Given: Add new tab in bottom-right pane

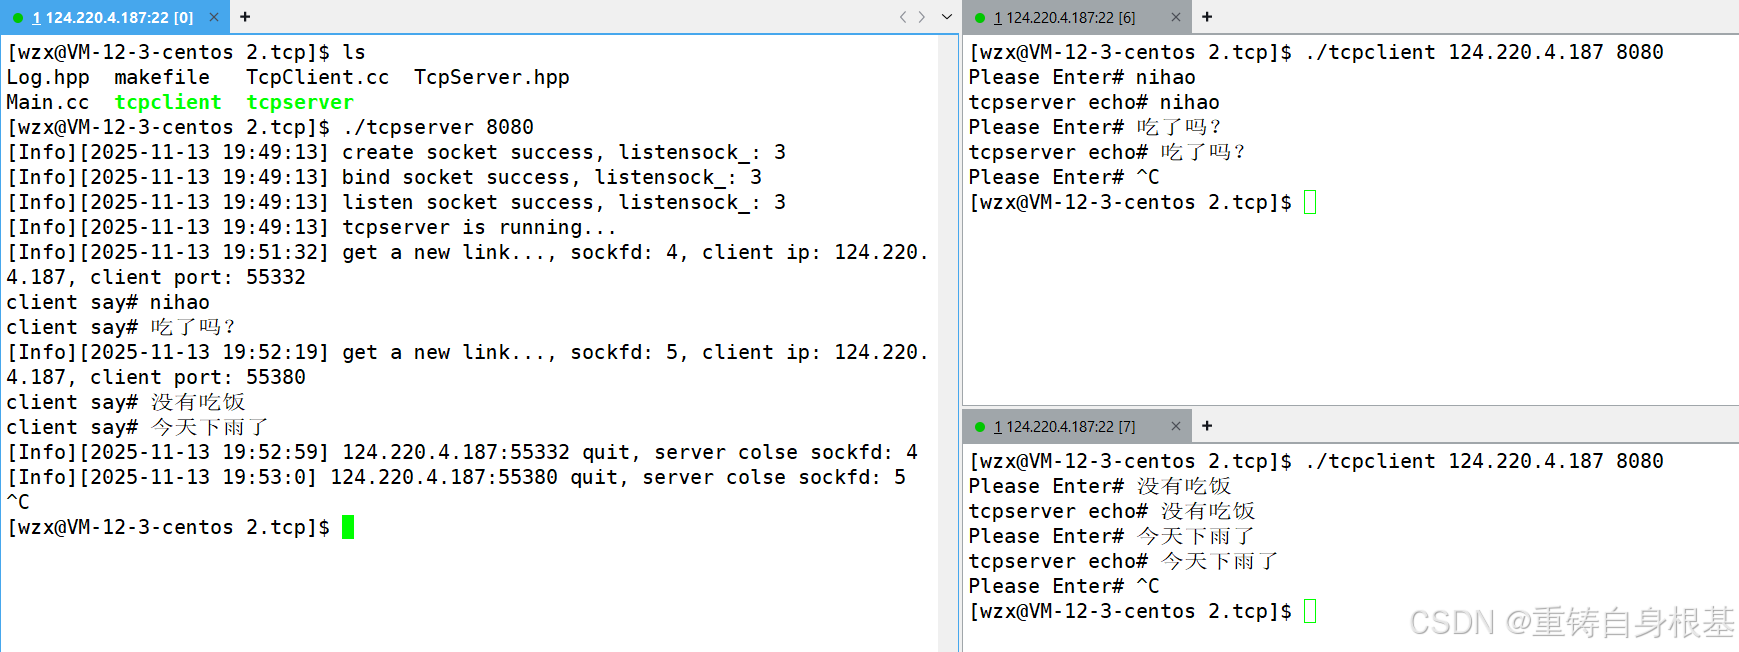Looking at the screenshot, I should (1207, 426).
